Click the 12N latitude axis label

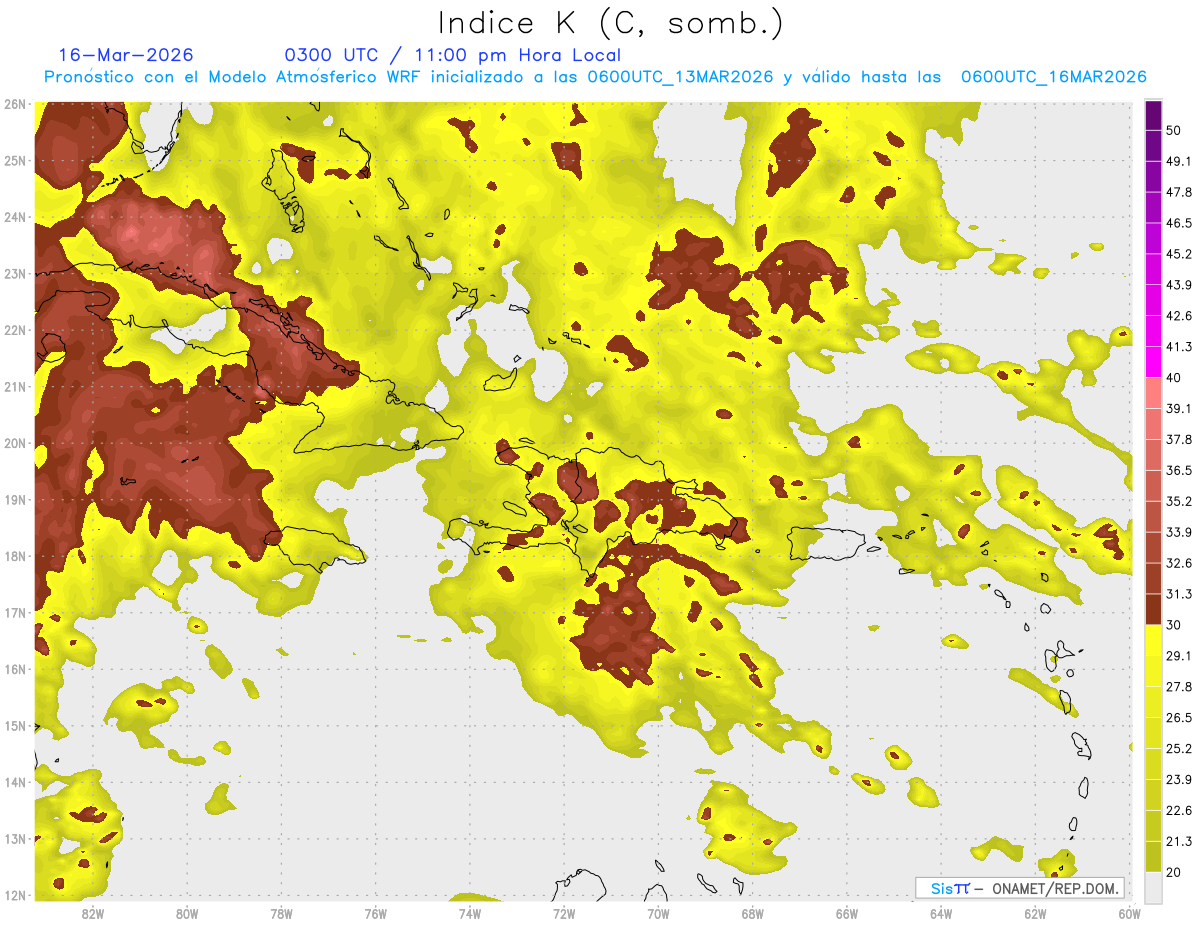(x=15, y=895)
